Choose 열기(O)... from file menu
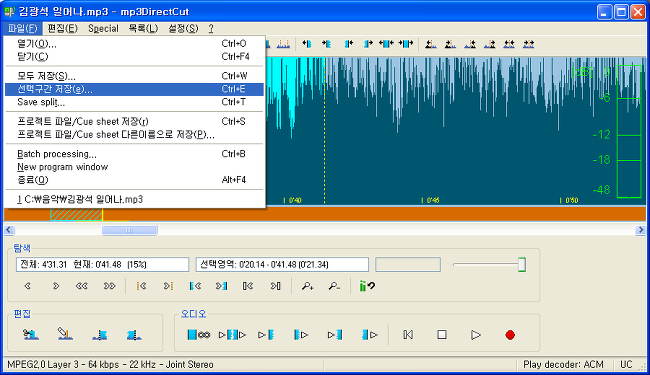The width and height of the screenshot is (650, 375). click(x=134, y=44)
